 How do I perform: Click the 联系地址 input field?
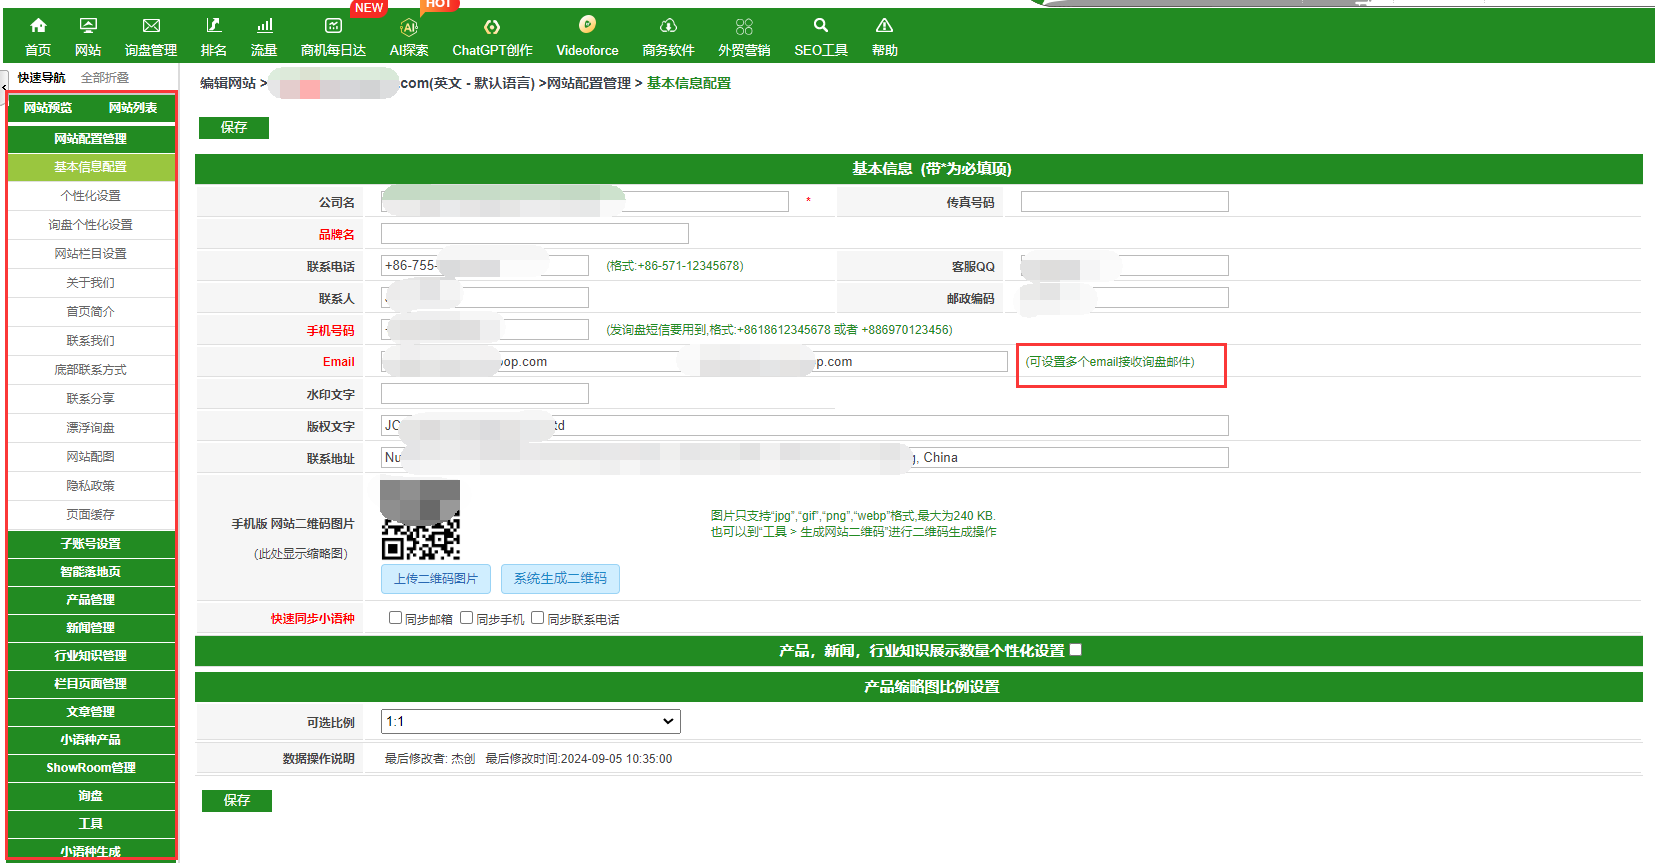coord(805,458)
